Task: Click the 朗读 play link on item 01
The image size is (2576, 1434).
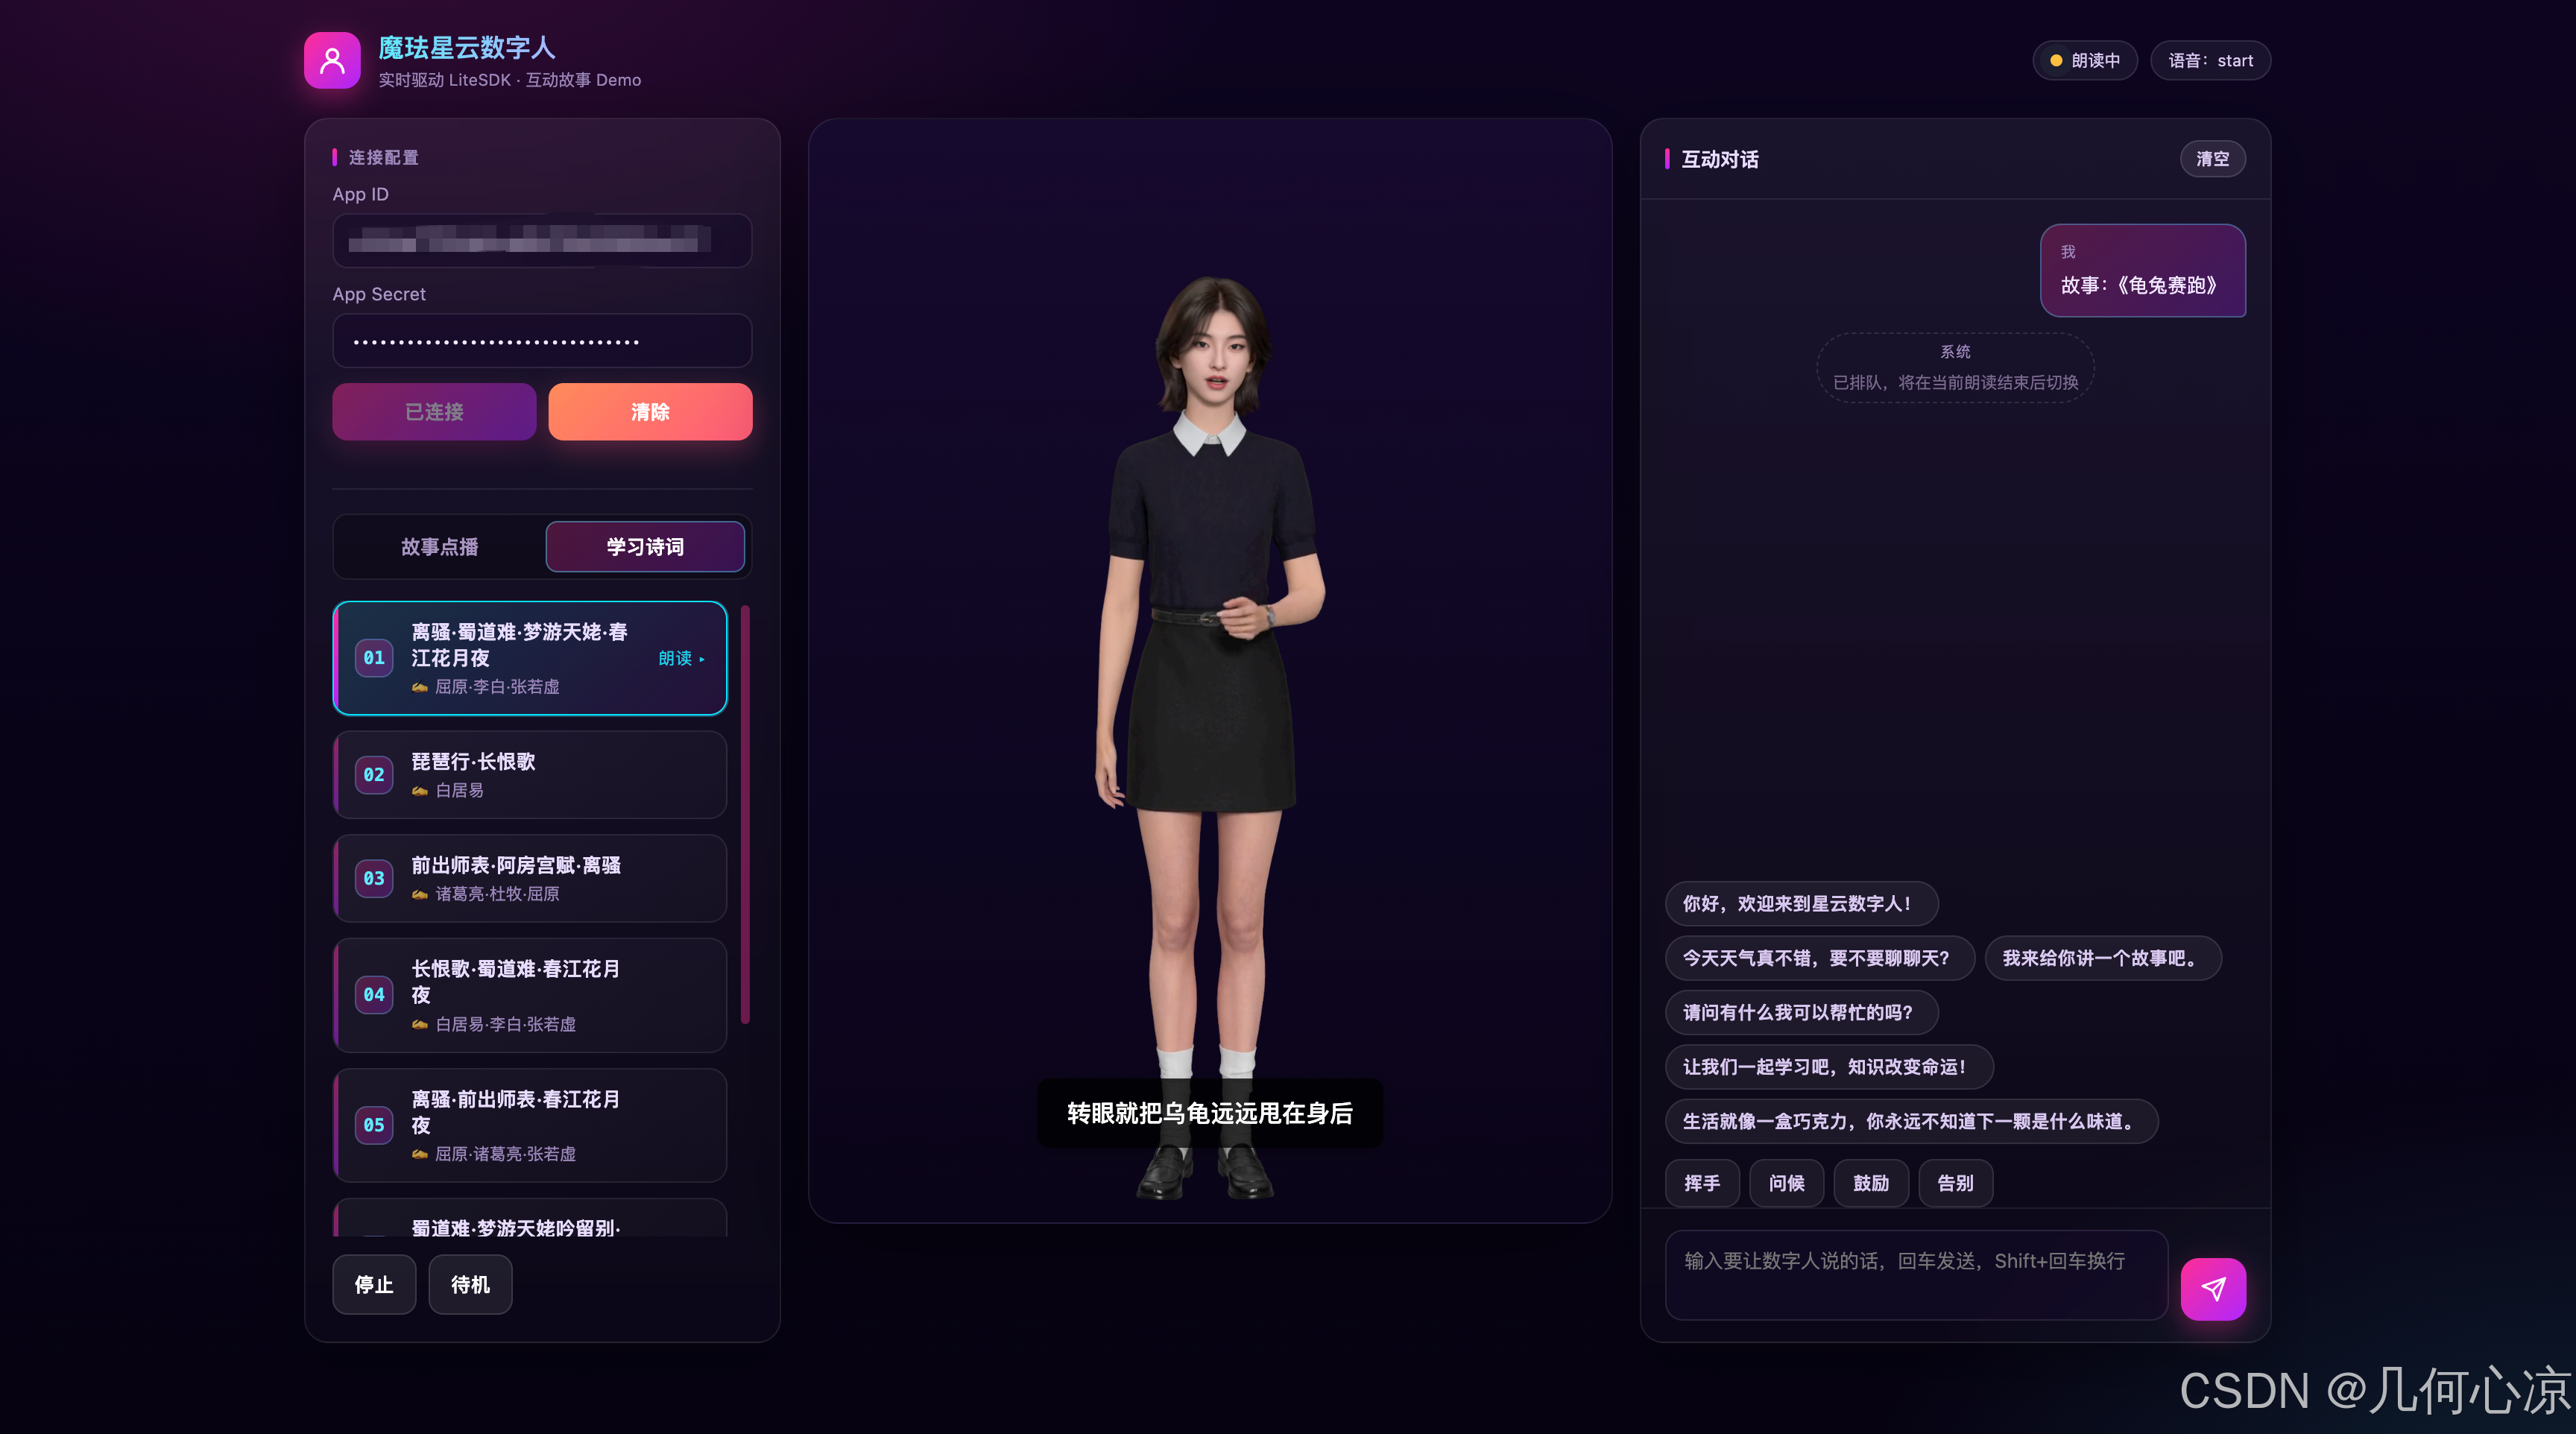Action: (x=682, y=658)
